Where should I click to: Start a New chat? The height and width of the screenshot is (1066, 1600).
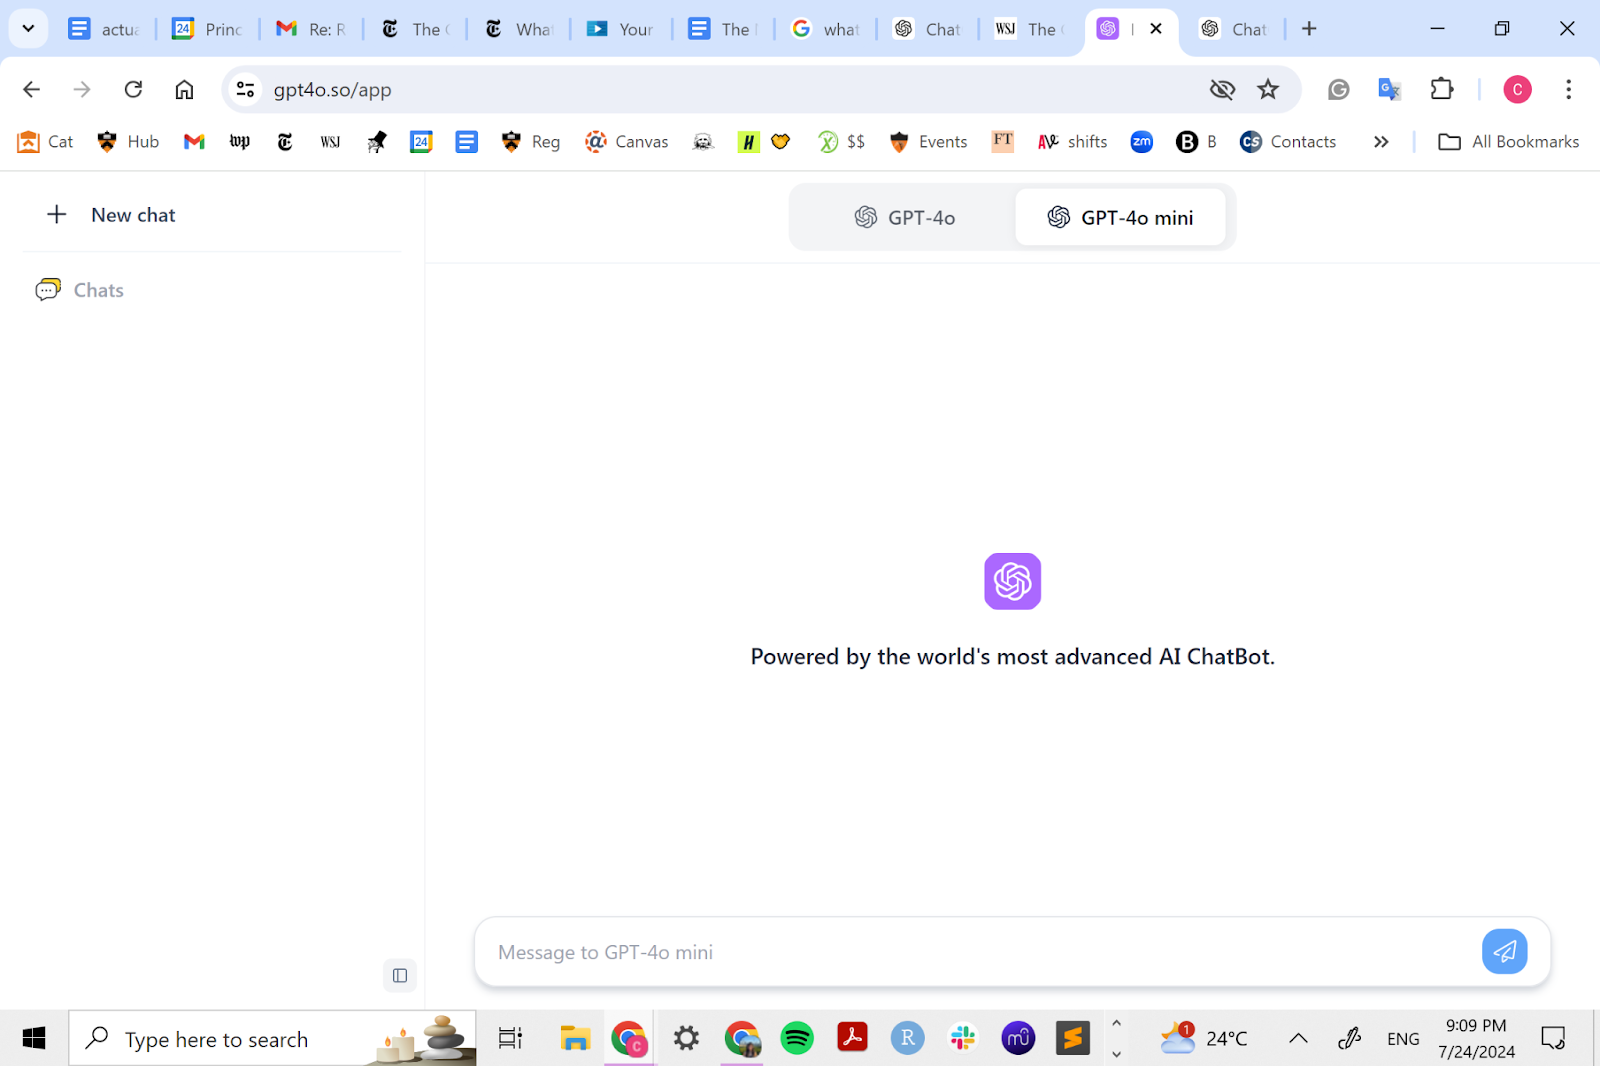pos(111,215)
